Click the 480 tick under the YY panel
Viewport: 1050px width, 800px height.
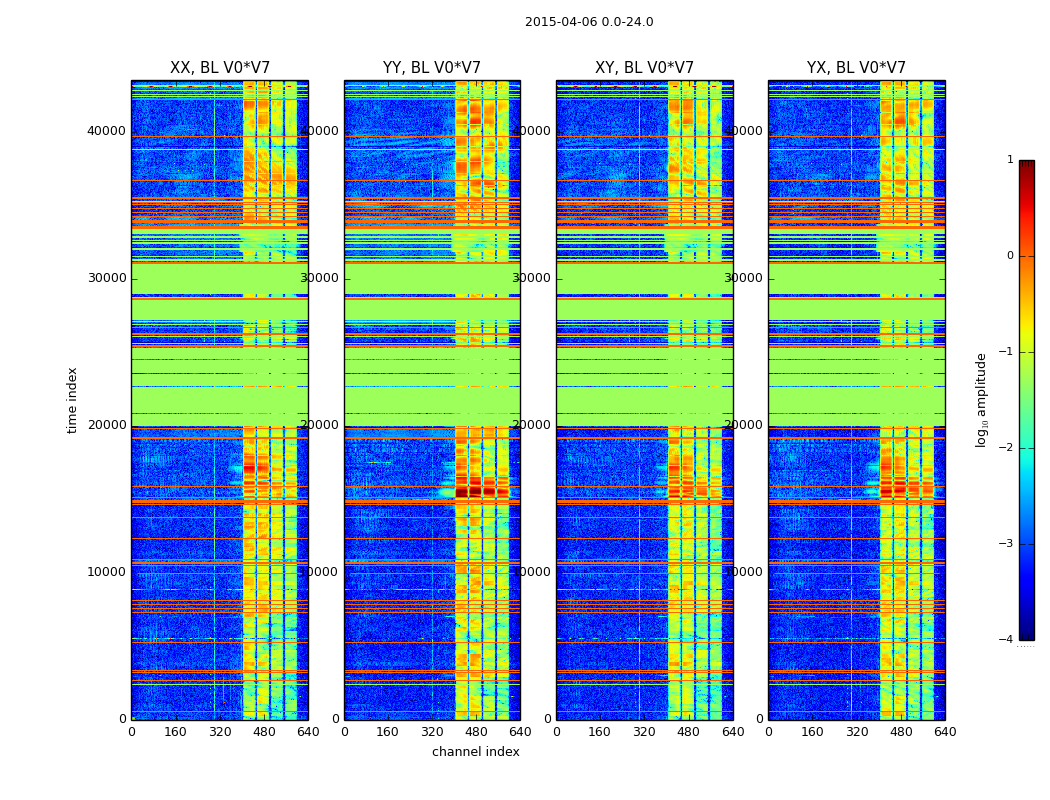coord(476,732)
